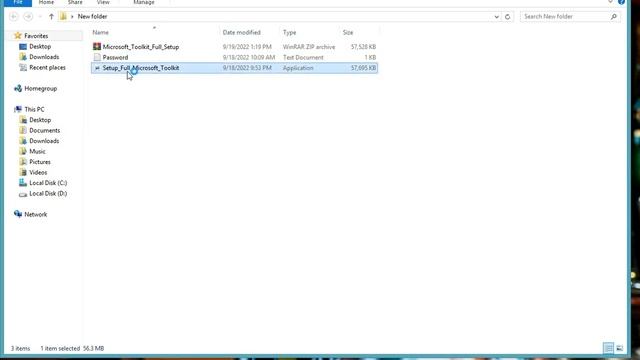
Task: Open Downloads under Favorites
Action: click(44, 57)
